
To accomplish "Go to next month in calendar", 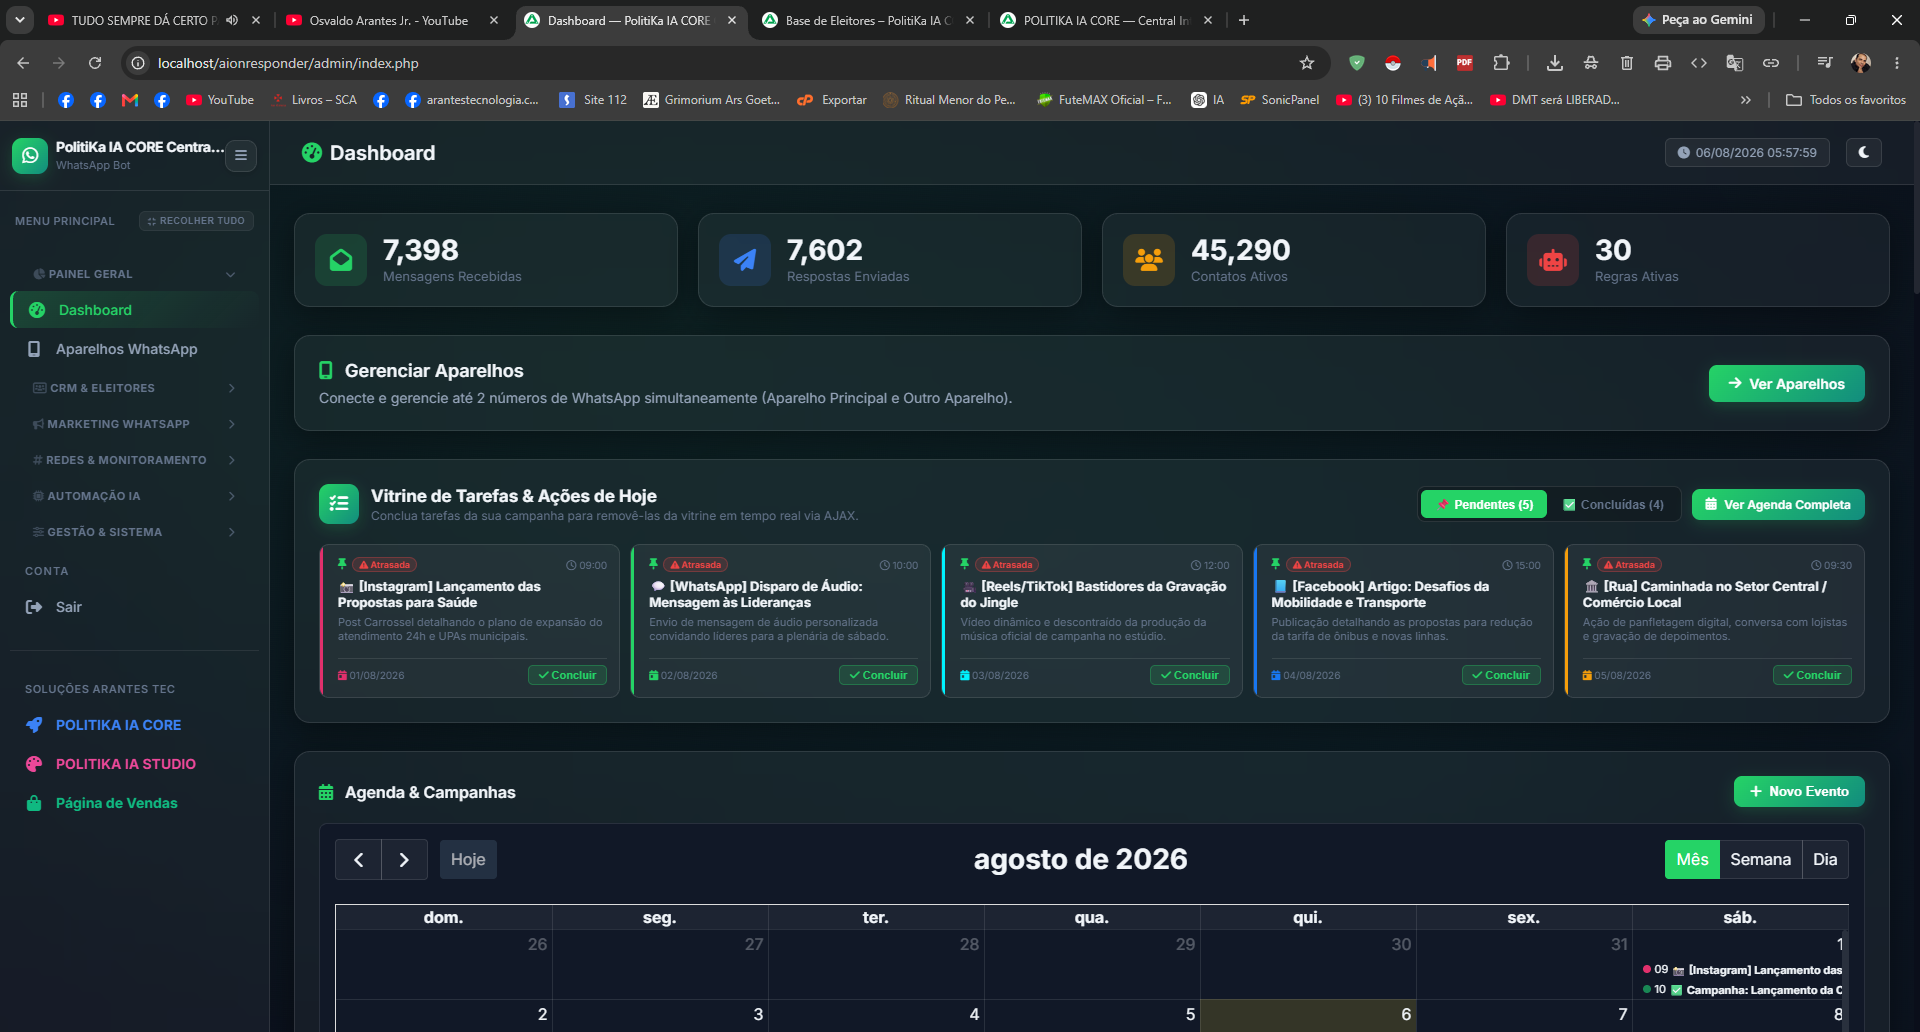I will (x=404, y=860).
